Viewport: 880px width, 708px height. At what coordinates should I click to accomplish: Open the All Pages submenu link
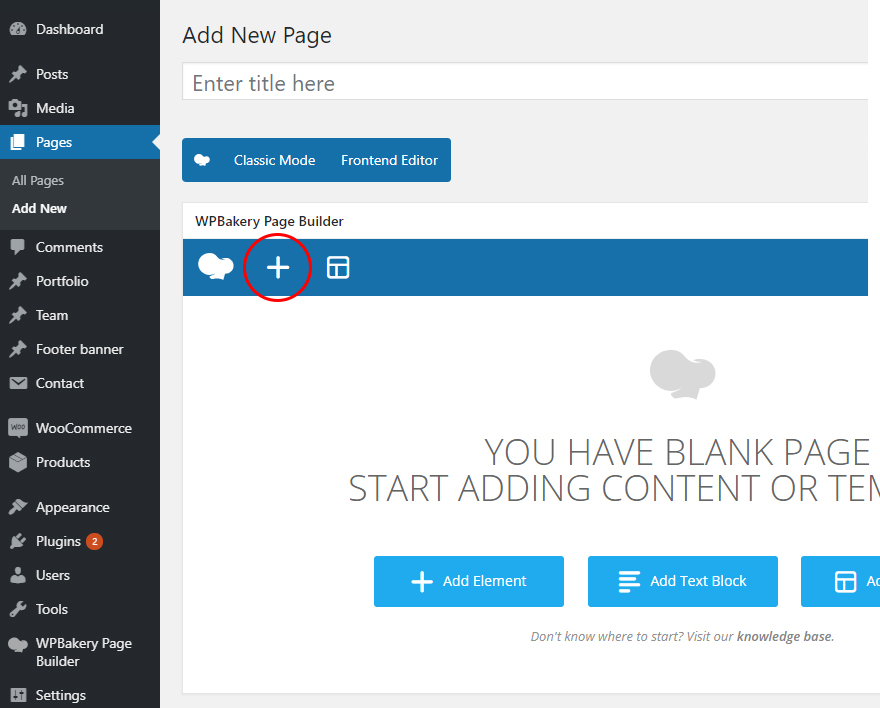[38, 181]
